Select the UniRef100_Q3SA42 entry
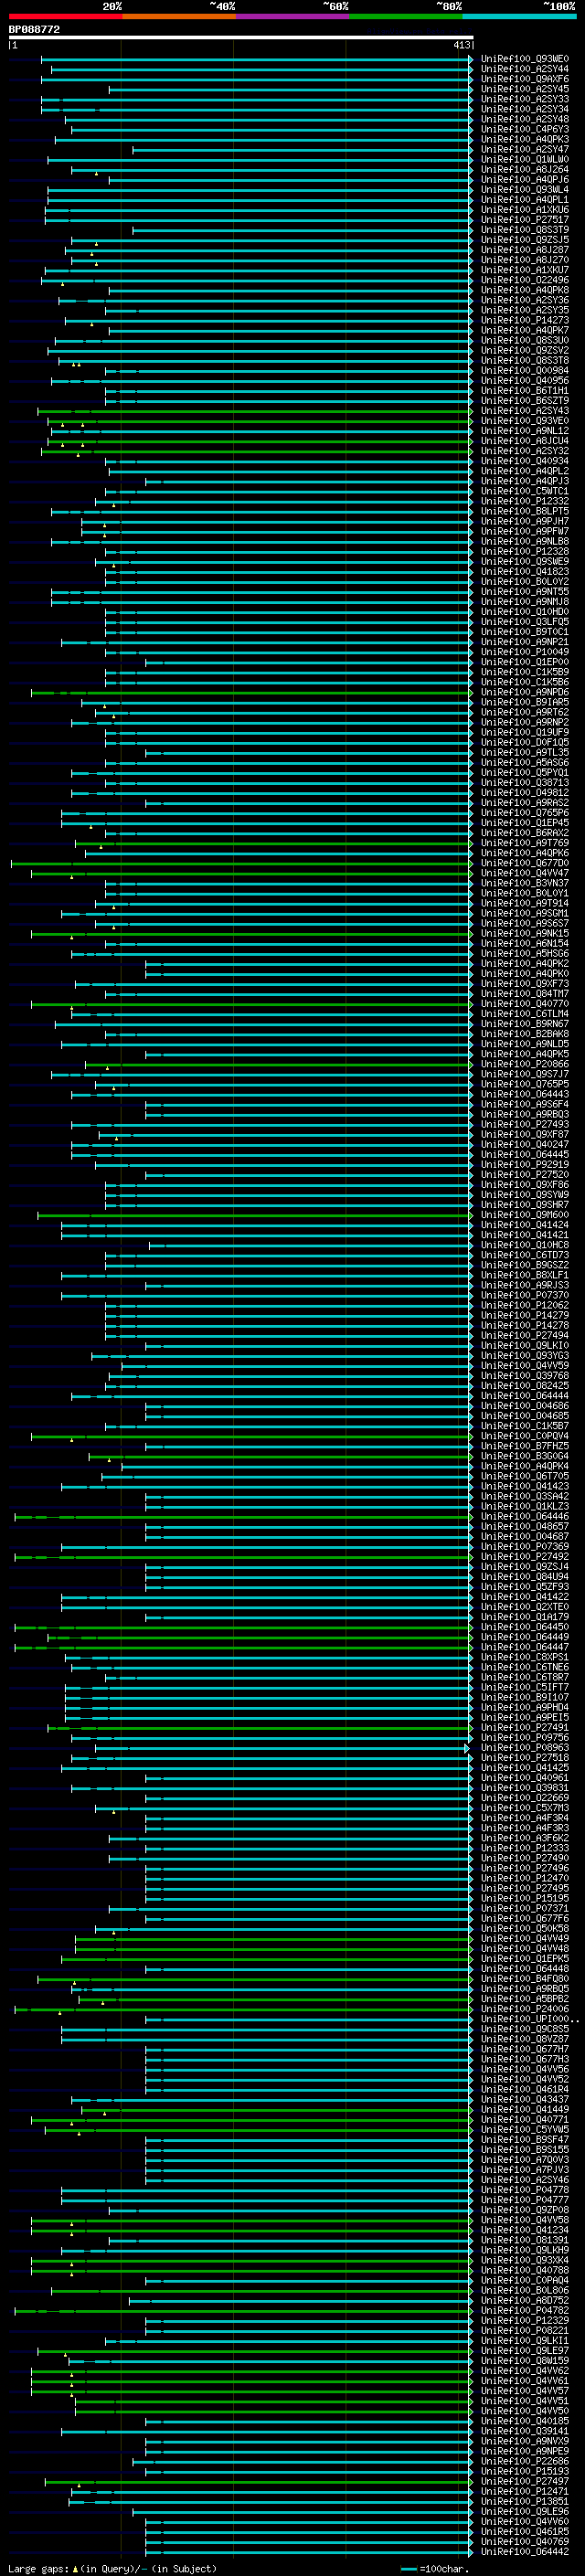The height and width of the screenshot is (2576, 585). pos(524,1496)
